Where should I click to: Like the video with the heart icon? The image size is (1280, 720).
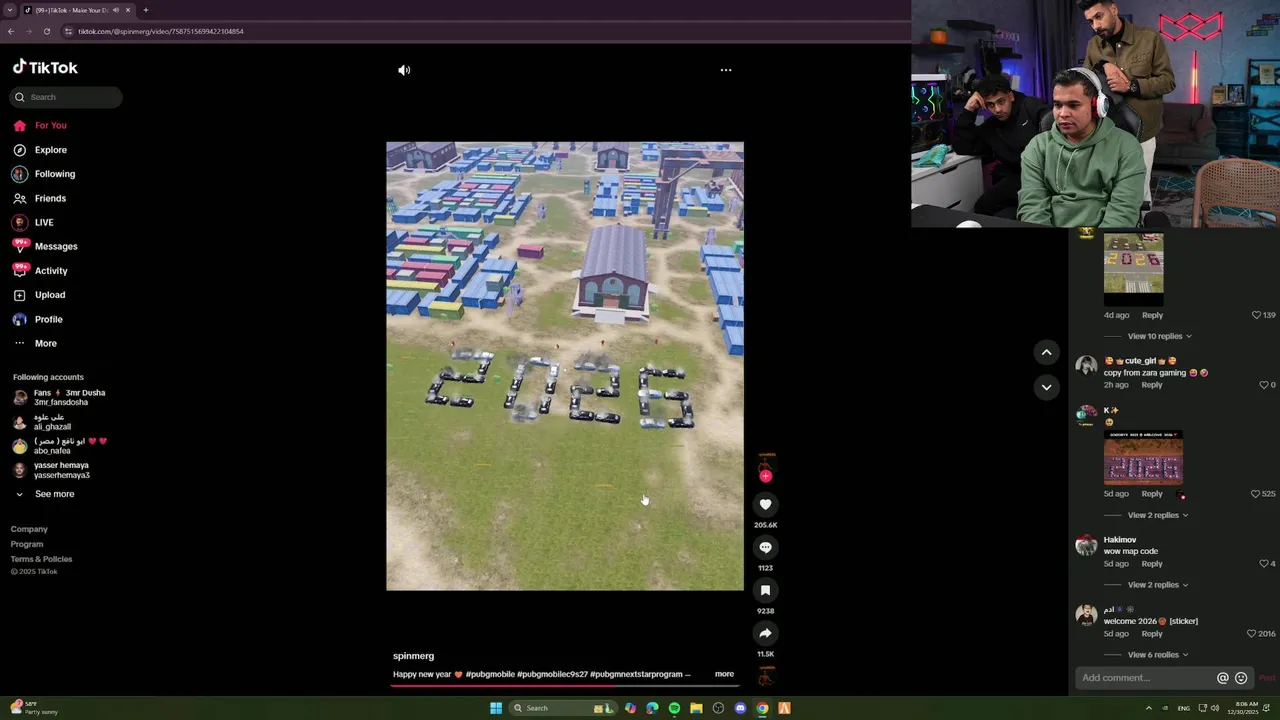coord(765,504)
